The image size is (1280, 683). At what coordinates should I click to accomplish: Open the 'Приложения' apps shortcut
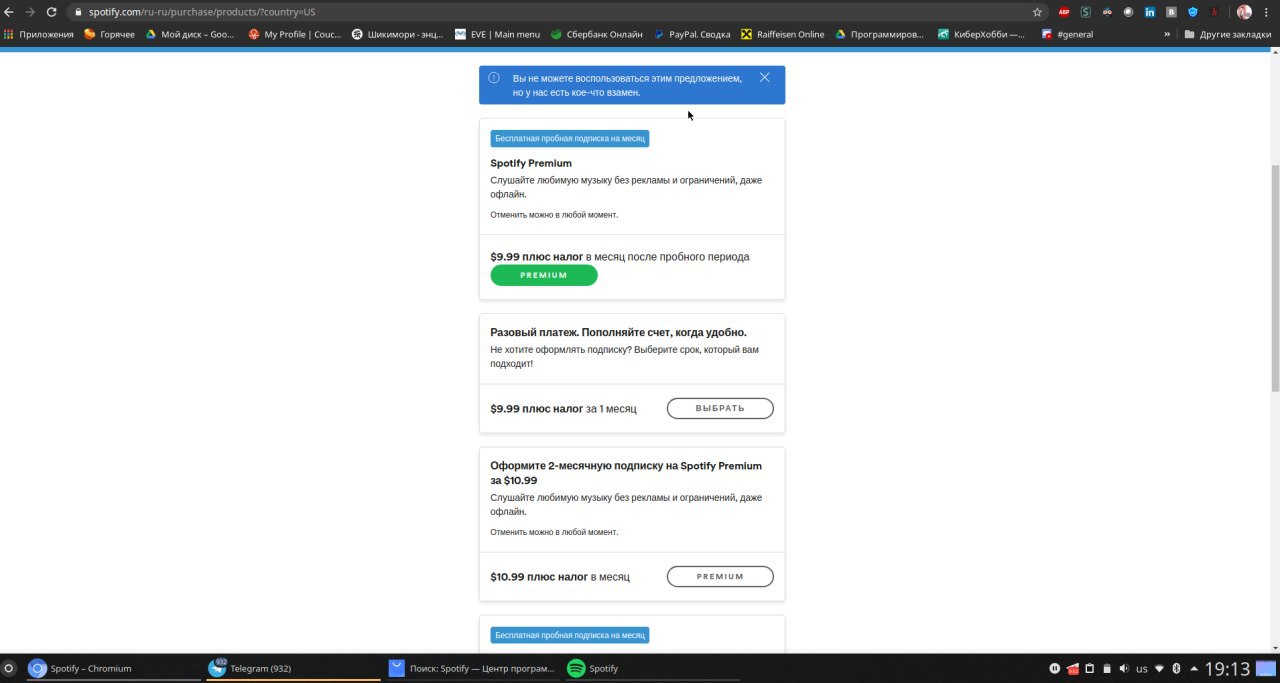pyautogui.click(x=39, y=34)
